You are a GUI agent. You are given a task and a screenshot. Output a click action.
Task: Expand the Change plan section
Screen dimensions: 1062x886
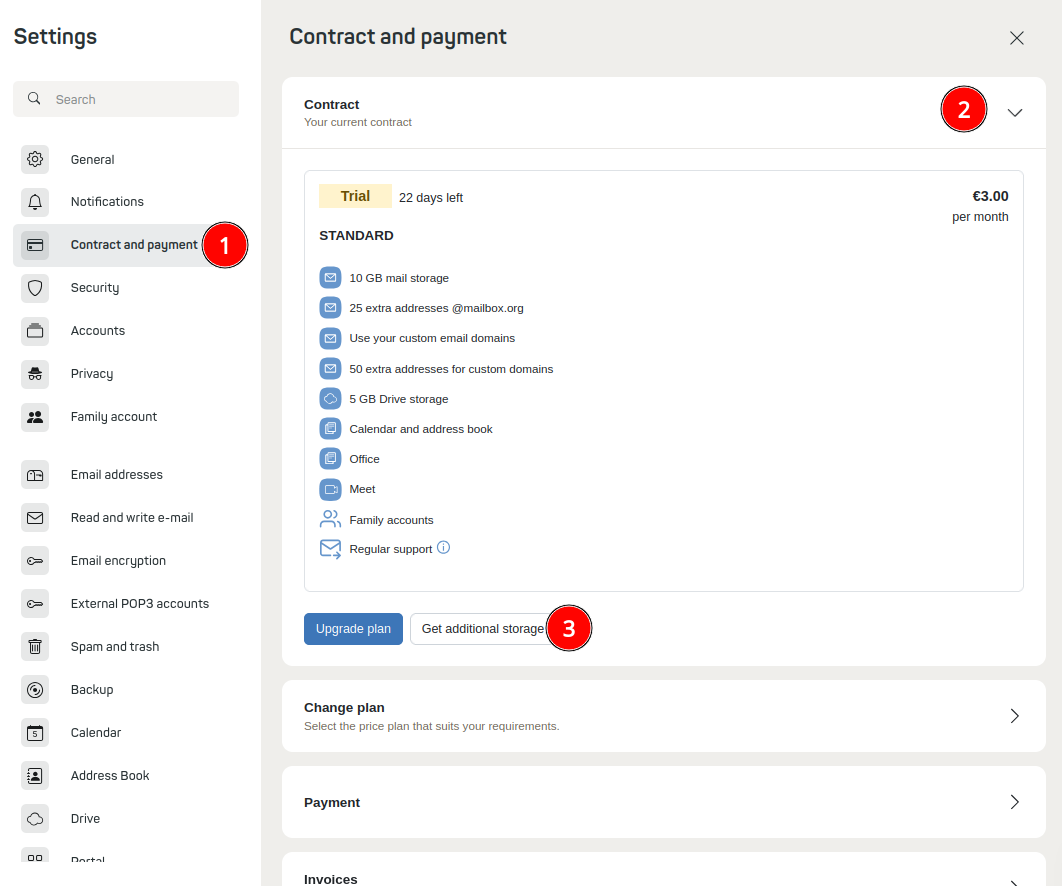point(1014,716)
